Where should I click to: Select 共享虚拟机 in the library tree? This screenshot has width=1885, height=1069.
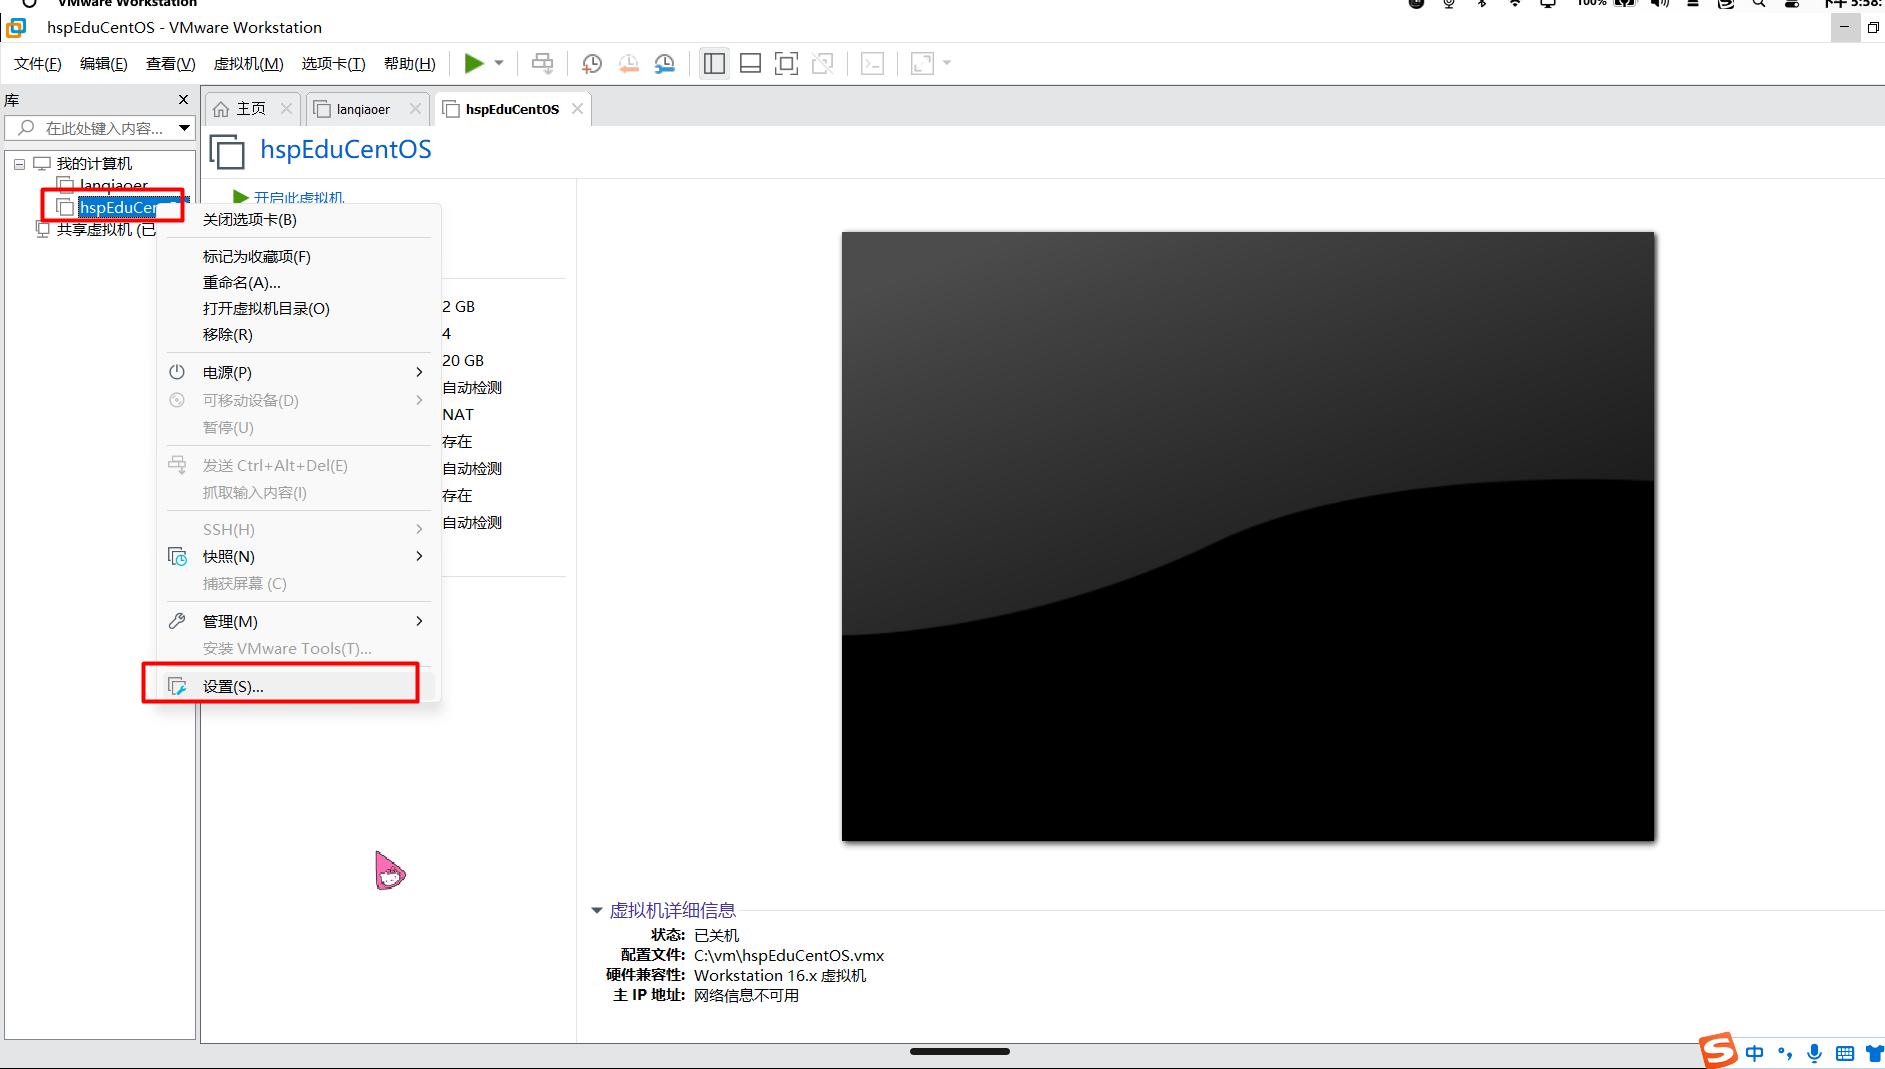(105, 229)
